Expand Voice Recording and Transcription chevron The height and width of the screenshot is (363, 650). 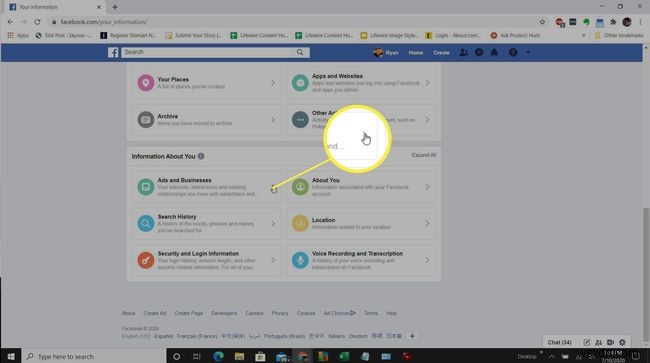(427, 260)
